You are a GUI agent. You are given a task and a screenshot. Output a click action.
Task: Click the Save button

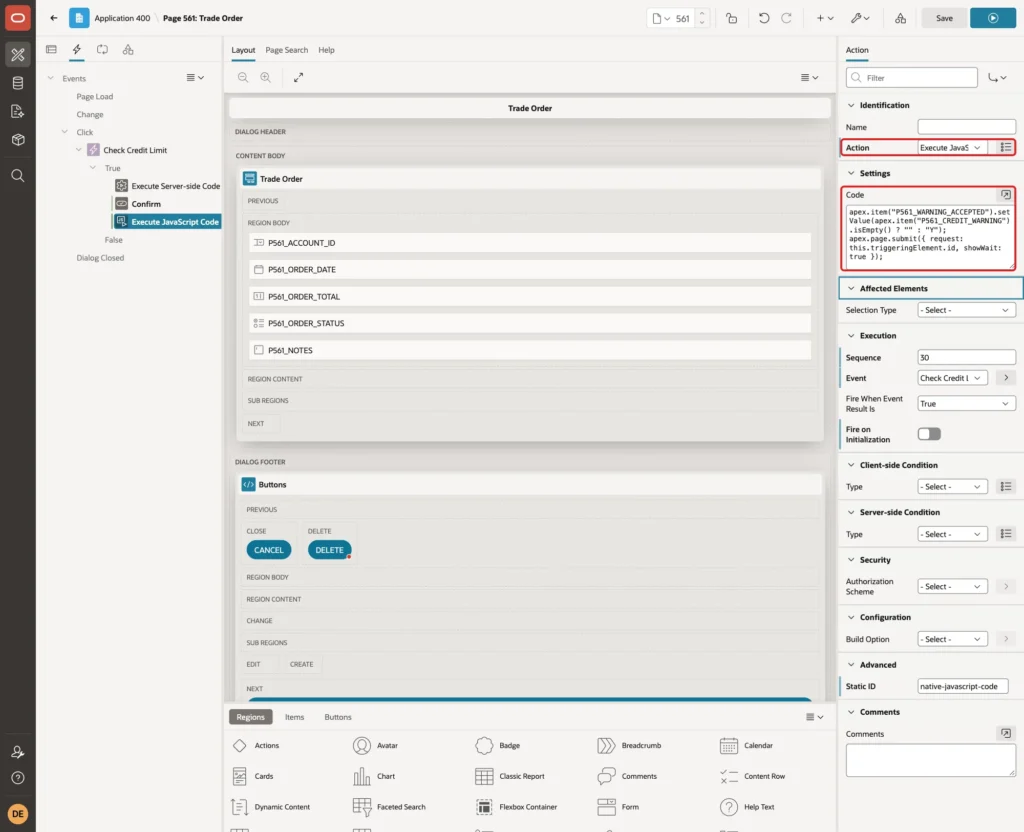pyautogui.click(x=944, y=18)
